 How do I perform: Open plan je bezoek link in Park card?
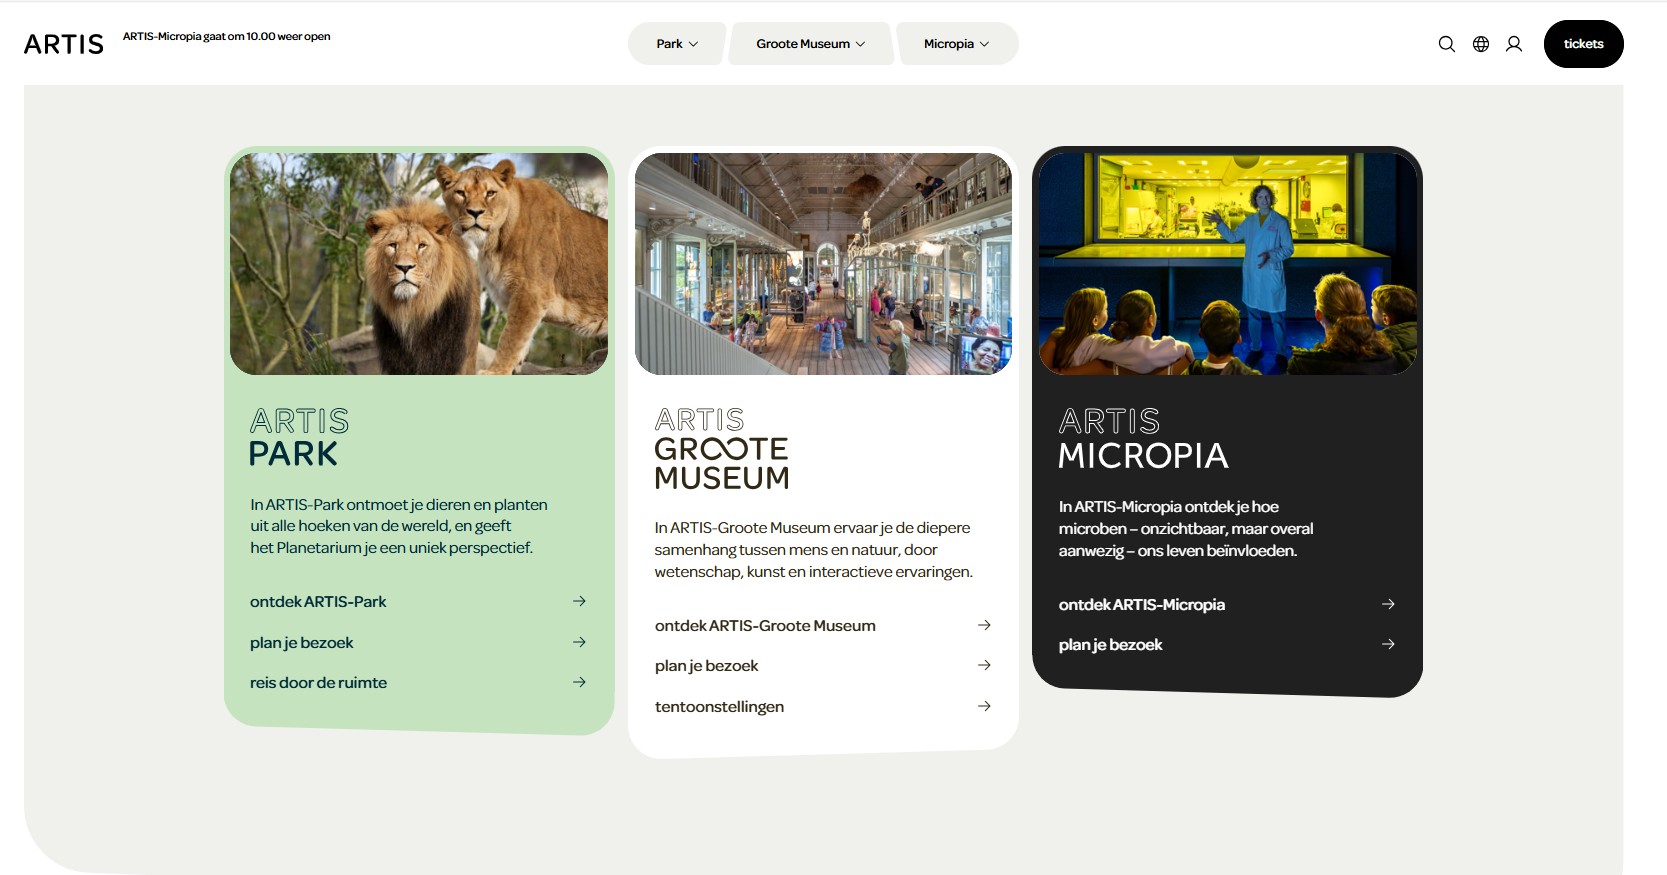click(x=302, y=642)
